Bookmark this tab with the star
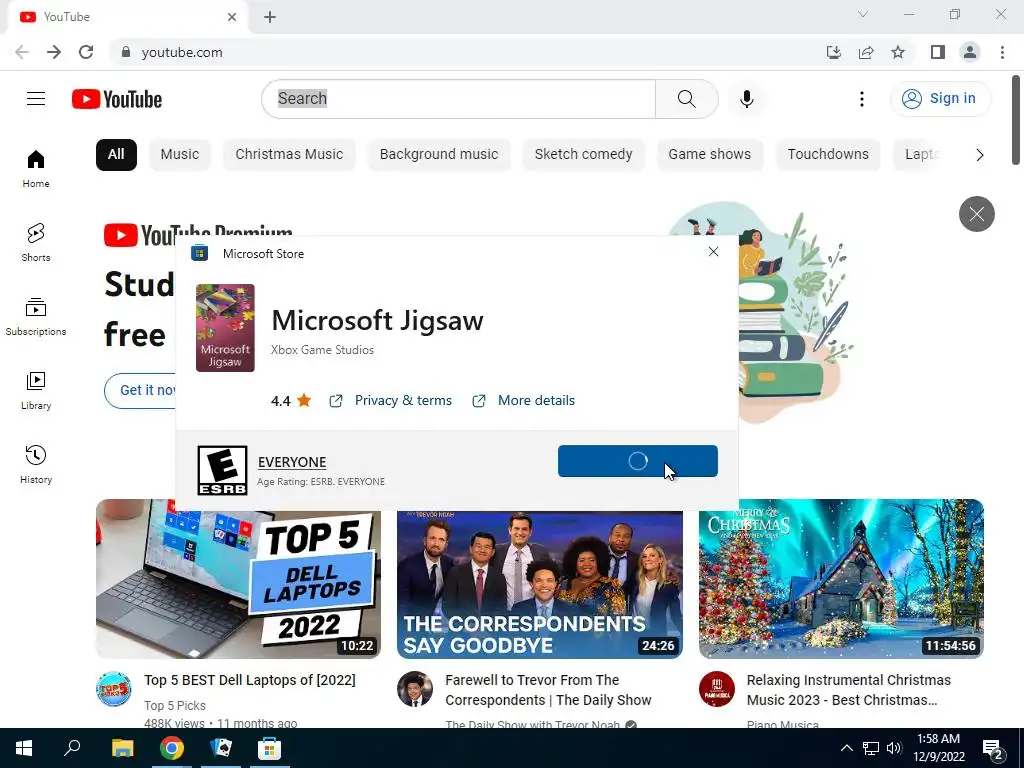 [898, 52]
